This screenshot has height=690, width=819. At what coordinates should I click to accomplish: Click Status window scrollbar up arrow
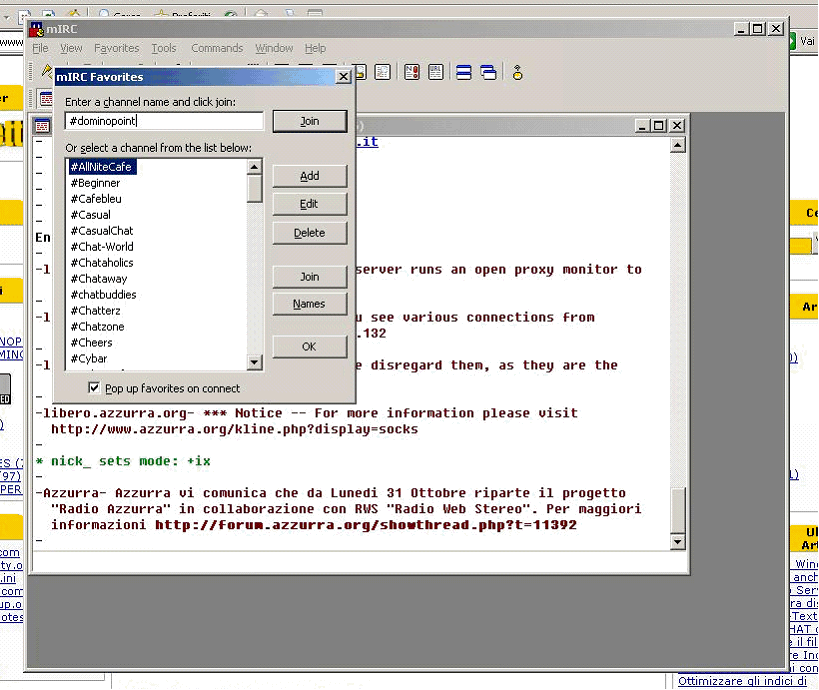pos(677,145)
